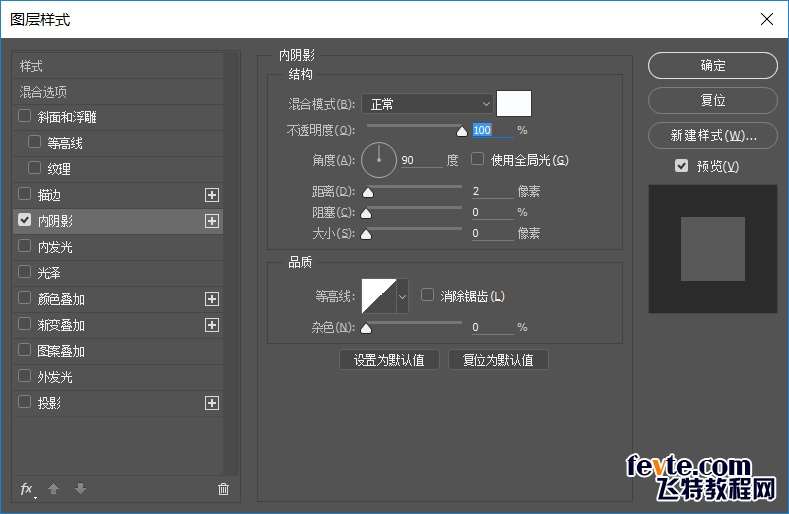Click the delete effect trash icon
Image resolution: width=789 pixels, height=514 pixels.
pos(223,488)
